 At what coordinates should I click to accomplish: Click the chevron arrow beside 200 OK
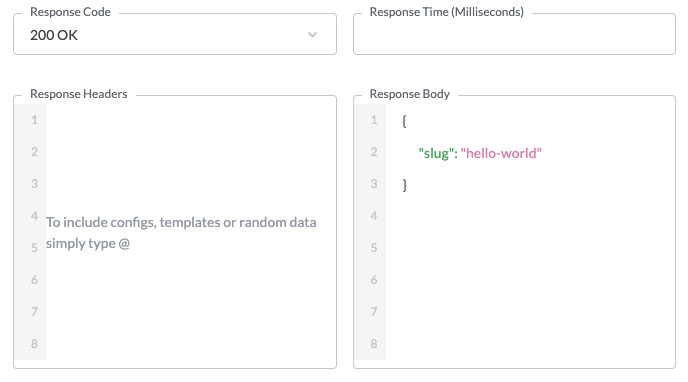[312, 35]
